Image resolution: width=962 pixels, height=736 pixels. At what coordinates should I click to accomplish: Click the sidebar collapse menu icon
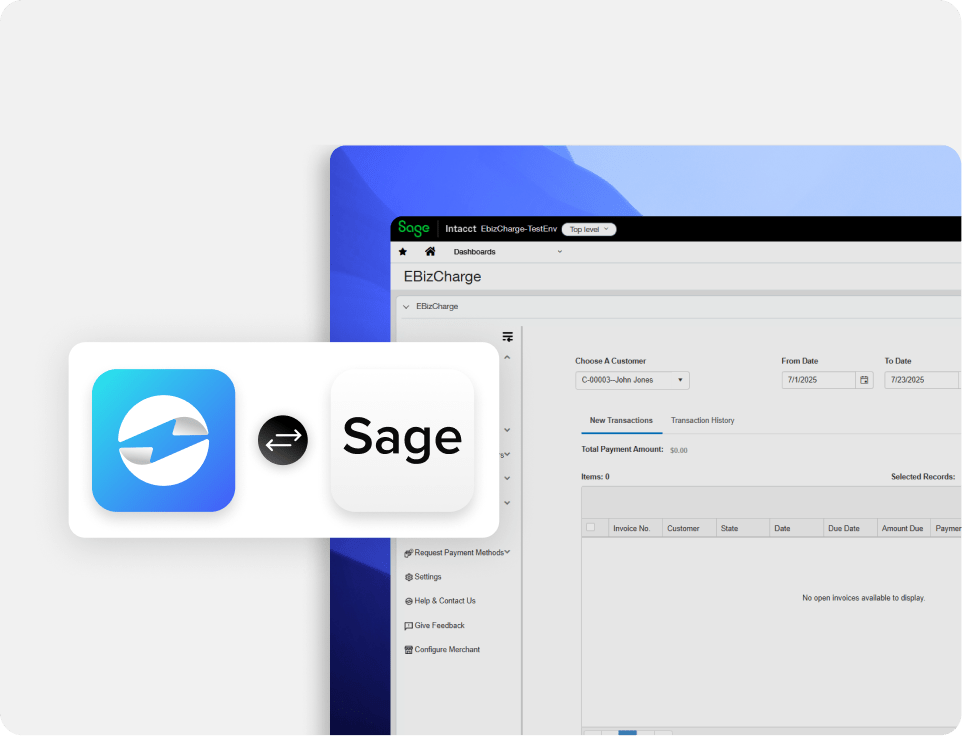[507, 337]
